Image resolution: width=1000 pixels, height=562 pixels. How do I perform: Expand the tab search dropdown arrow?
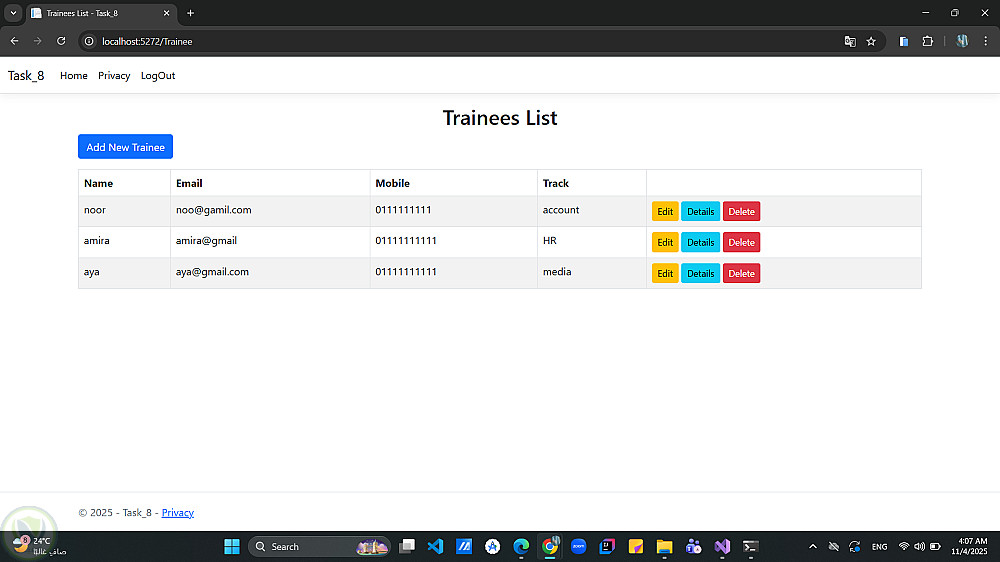13,13
